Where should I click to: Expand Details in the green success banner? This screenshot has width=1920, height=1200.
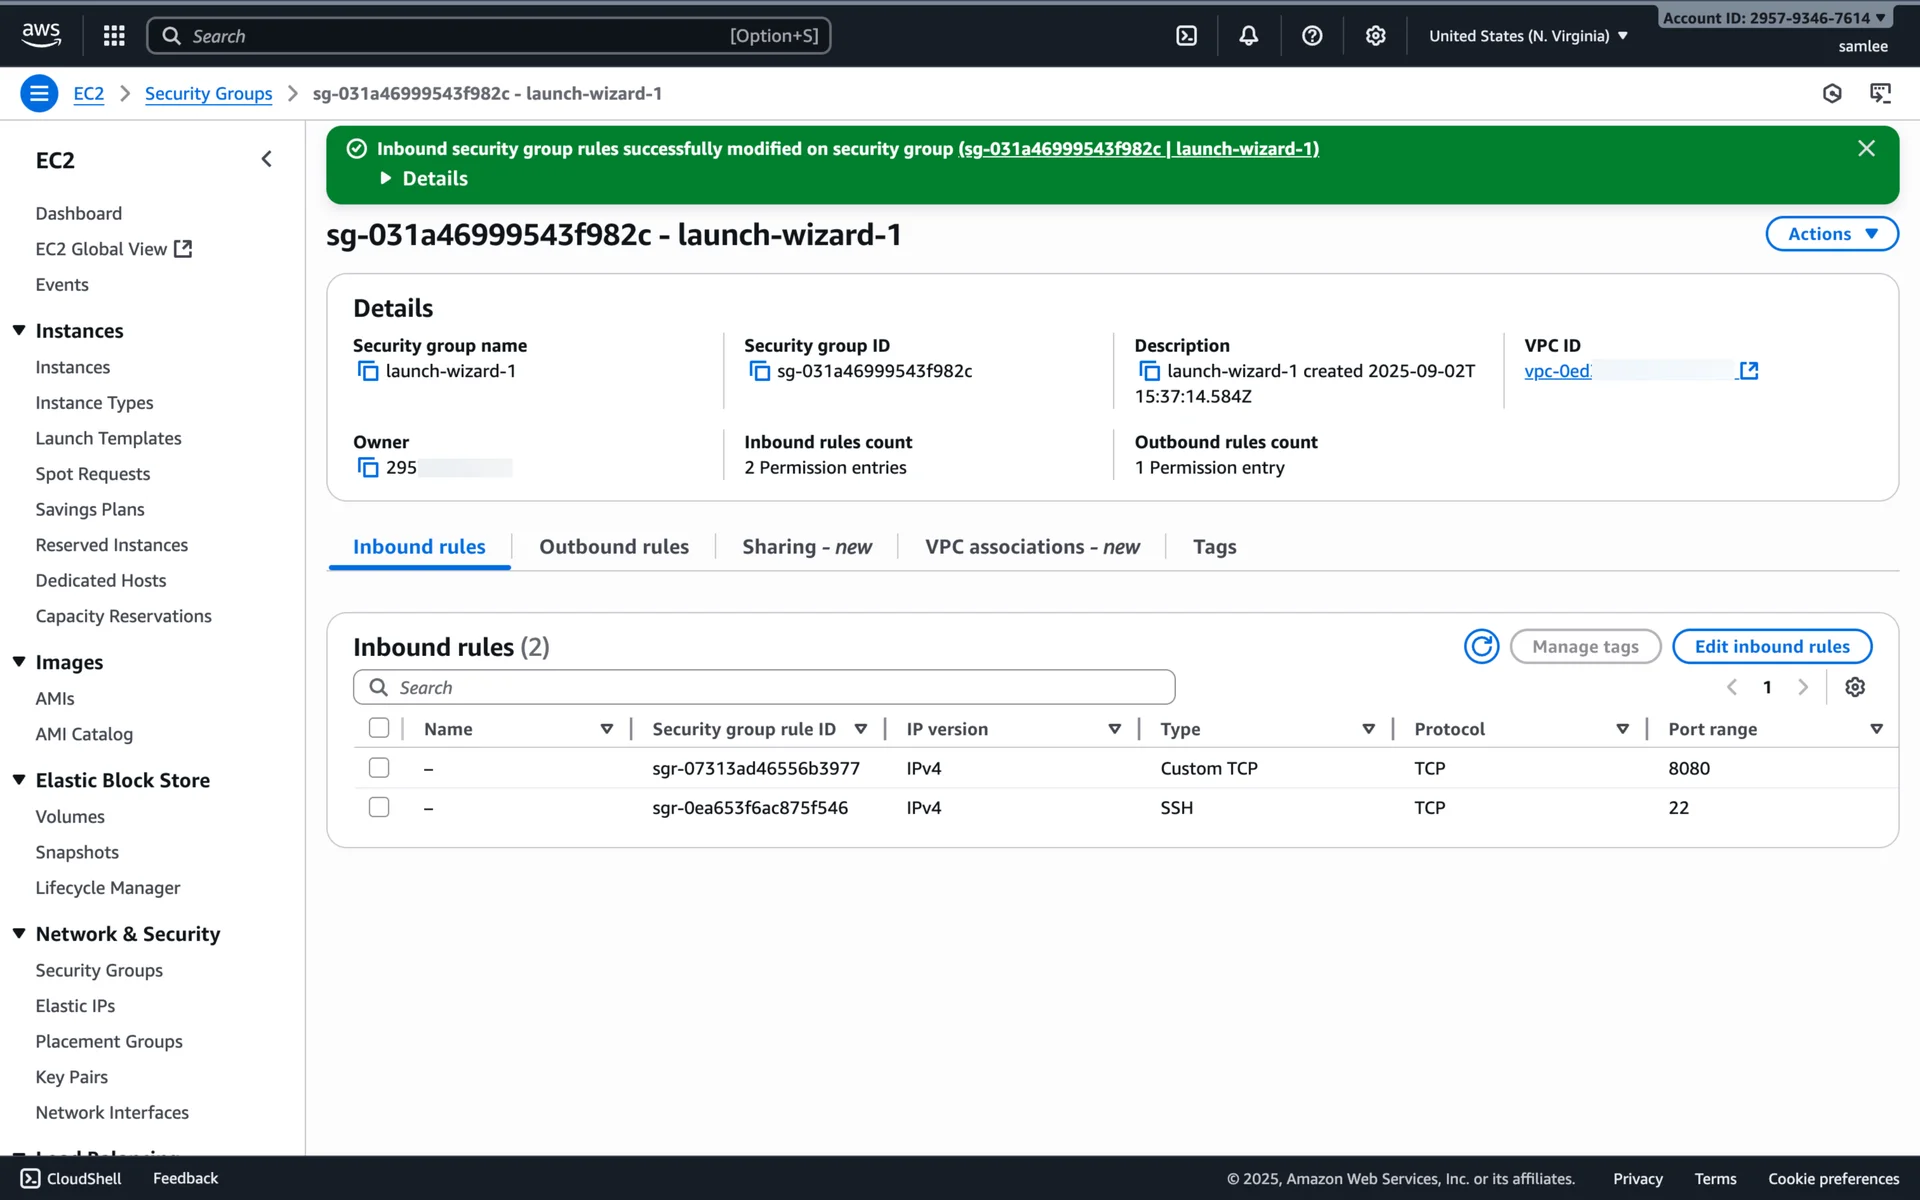click(425, 179)
